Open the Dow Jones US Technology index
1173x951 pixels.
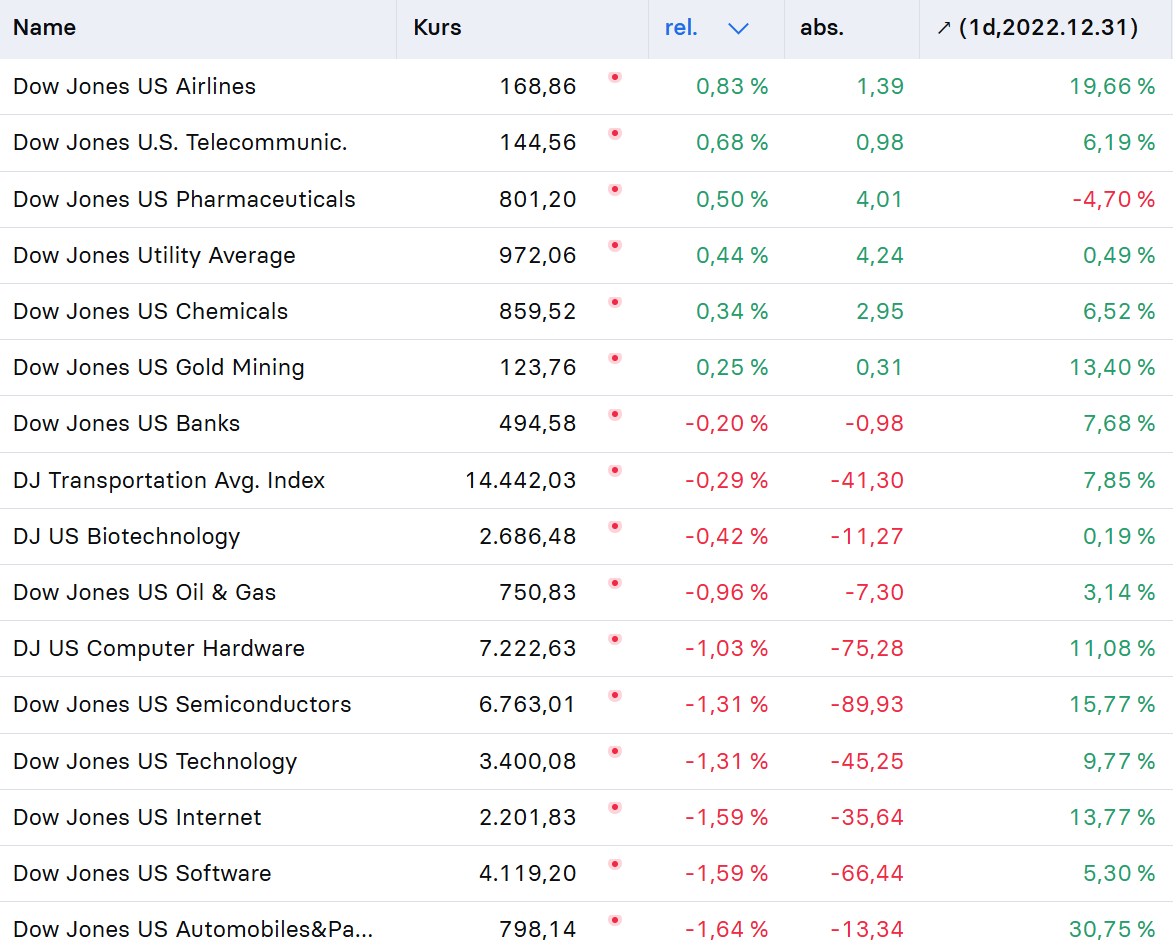coord(155,761)
